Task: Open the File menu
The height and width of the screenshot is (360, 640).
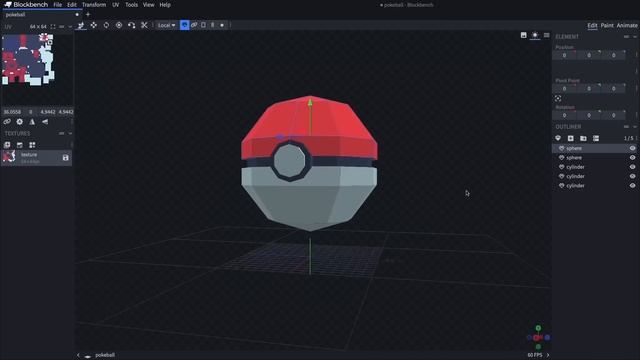Action: point(58,5)
